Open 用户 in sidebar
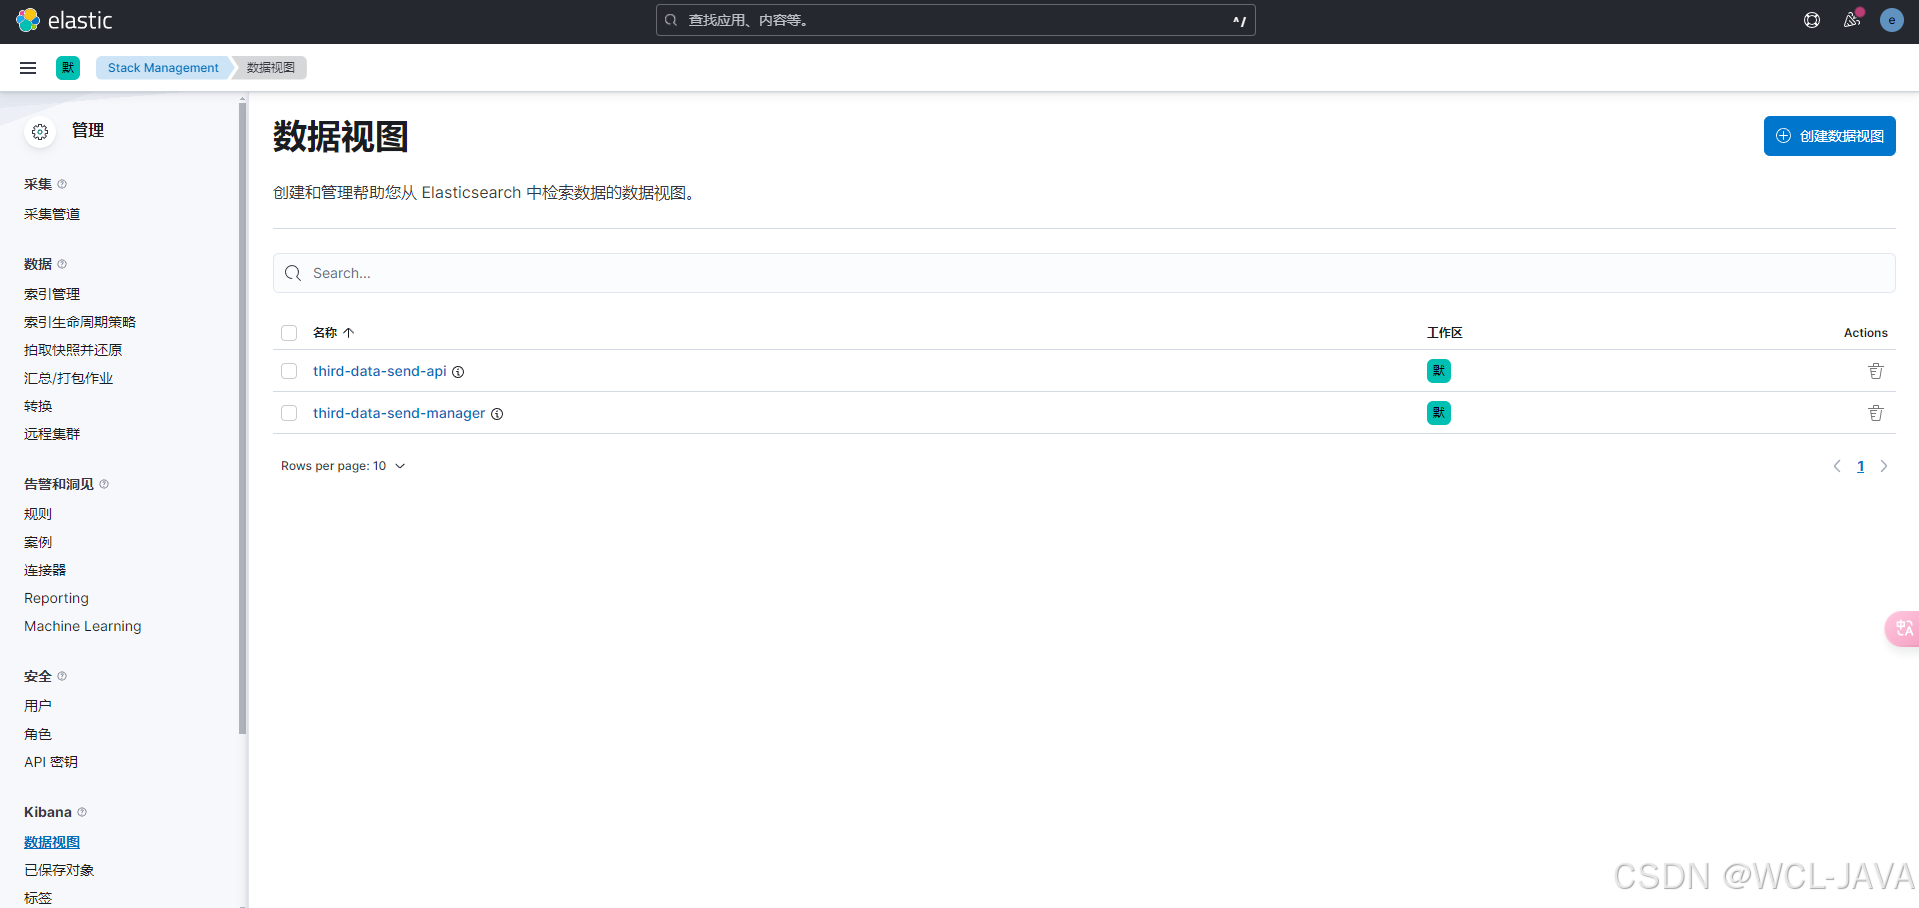1919x908 pixels. pyautogui.click(x=38, y=706)
